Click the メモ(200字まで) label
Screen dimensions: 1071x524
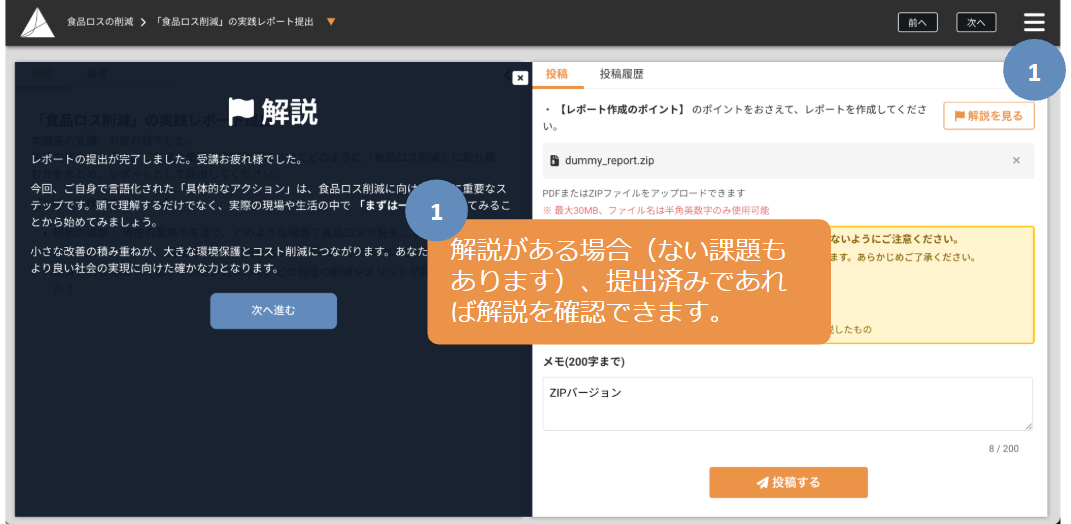[583, 362]
